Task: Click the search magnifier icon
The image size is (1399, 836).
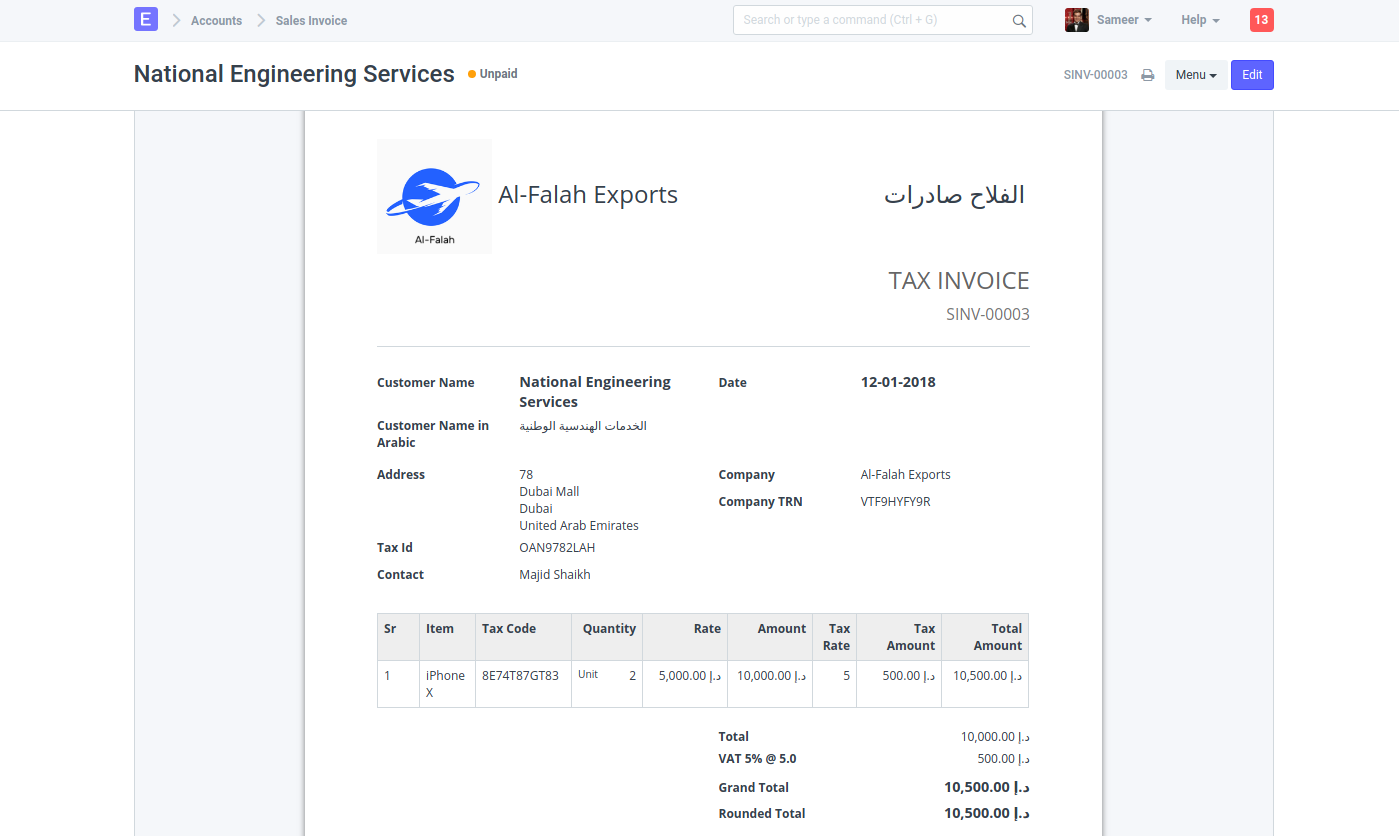Action: pos(1019,20)
